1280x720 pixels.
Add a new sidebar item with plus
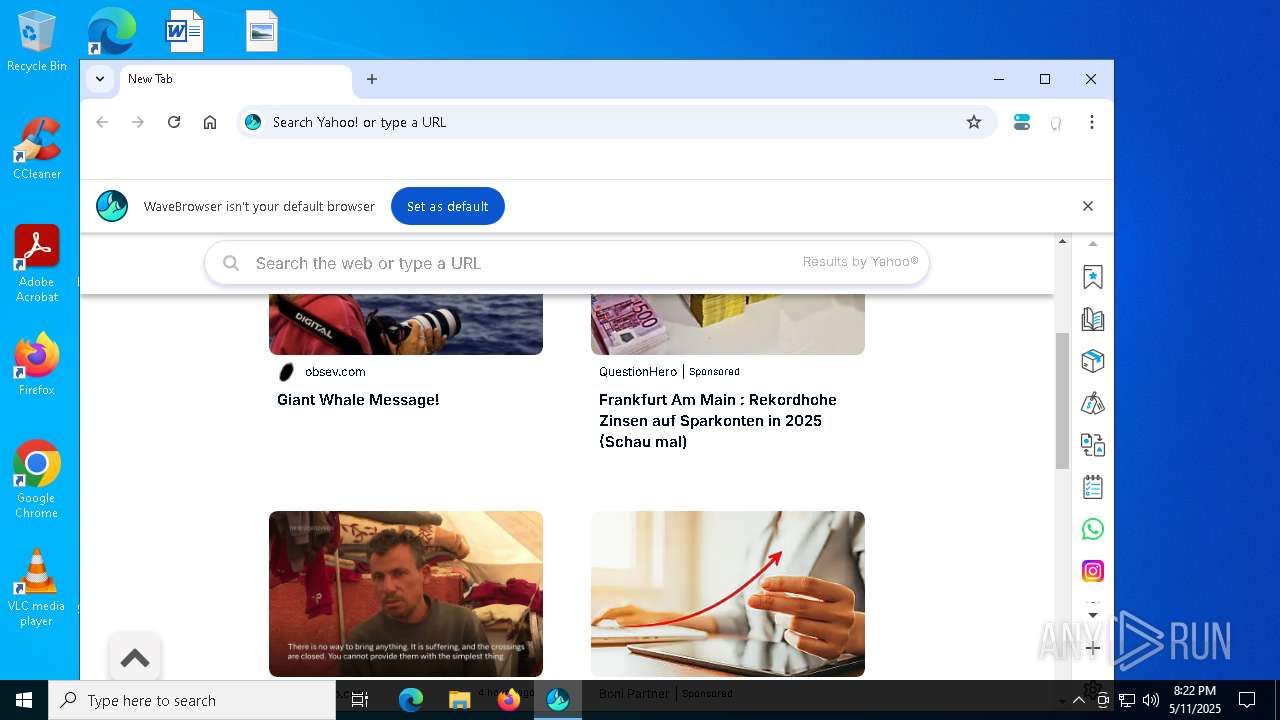(x=1093, y=648)
